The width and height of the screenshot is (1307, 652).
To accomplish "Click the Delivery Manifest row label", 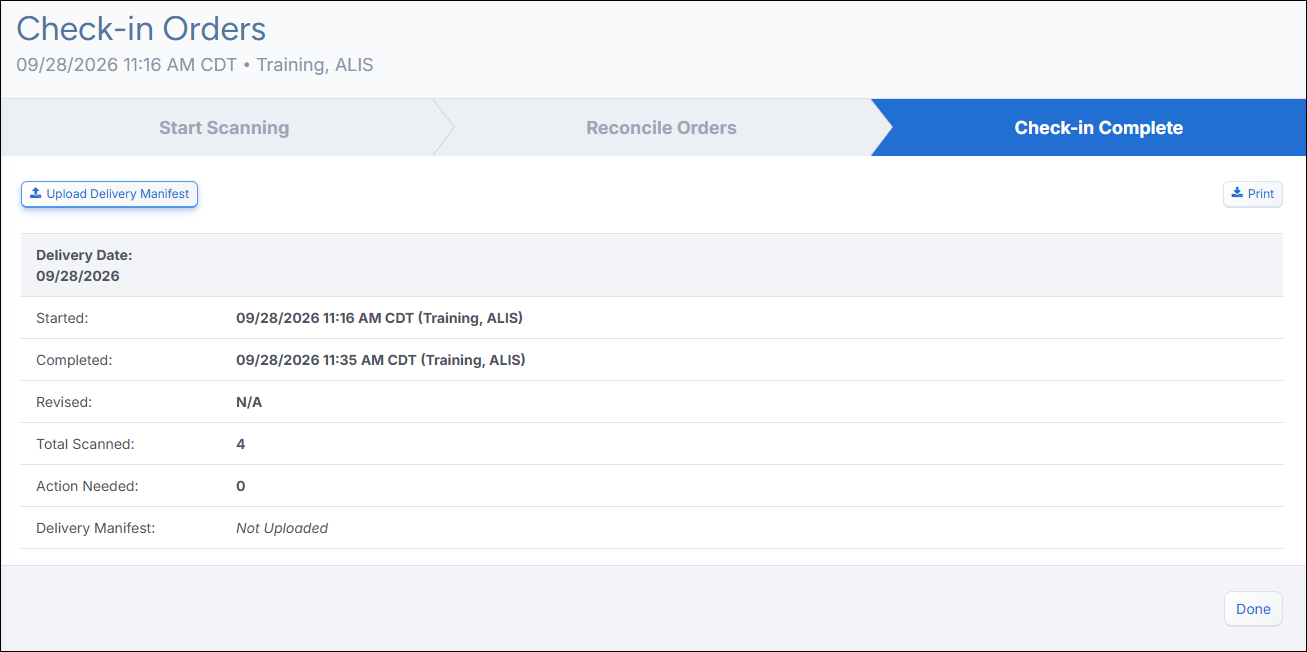I will point(96,528).
